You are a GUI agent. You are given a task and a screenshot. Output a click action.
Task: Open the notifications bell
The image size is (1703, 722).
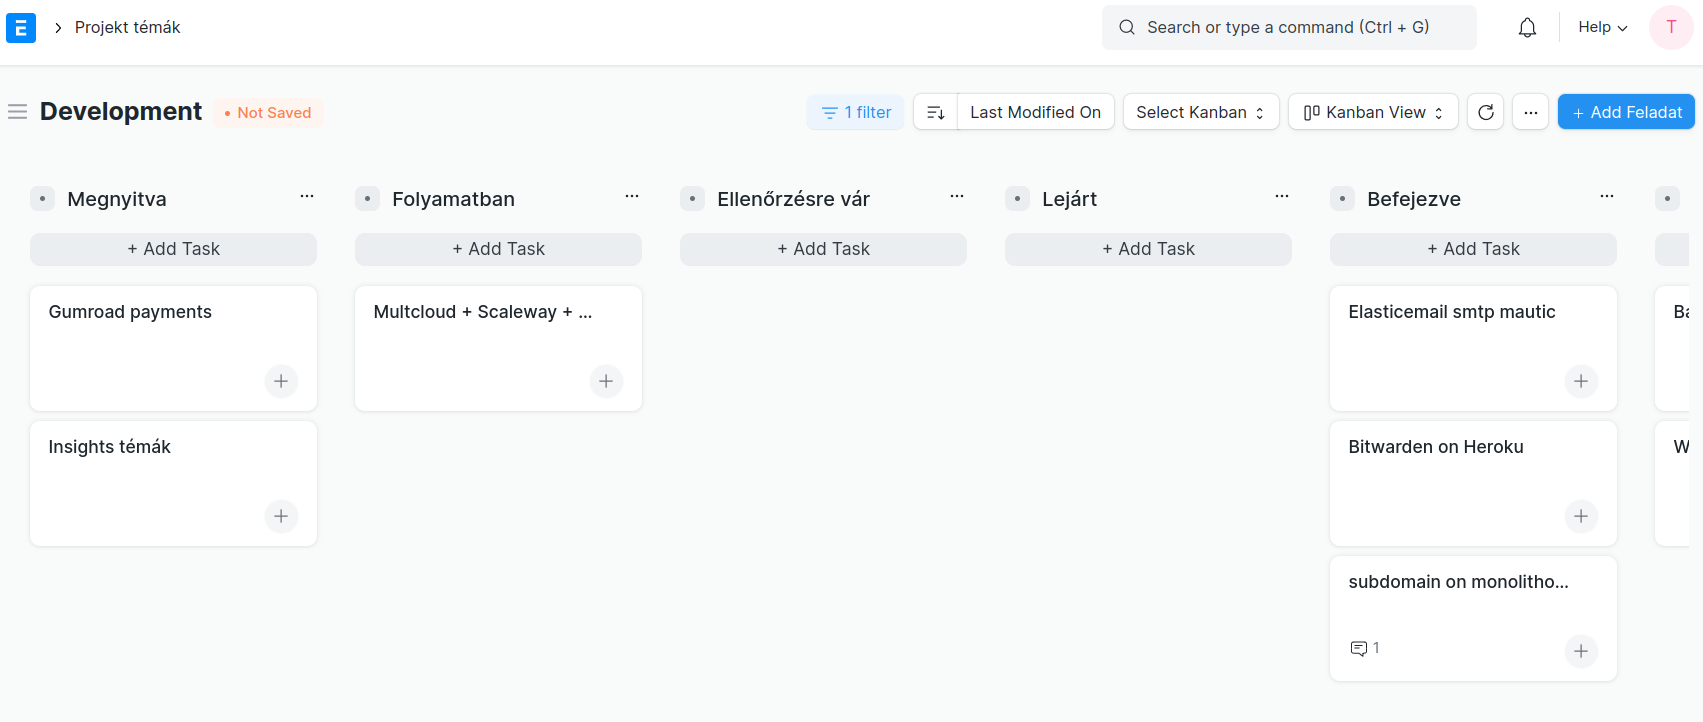pos(1527,28)
